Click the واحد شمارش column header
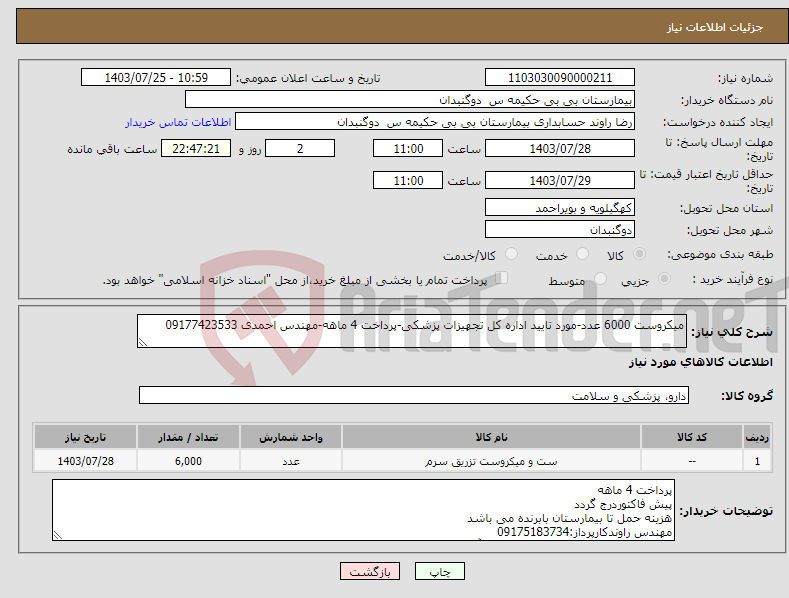 click(291, 437)
